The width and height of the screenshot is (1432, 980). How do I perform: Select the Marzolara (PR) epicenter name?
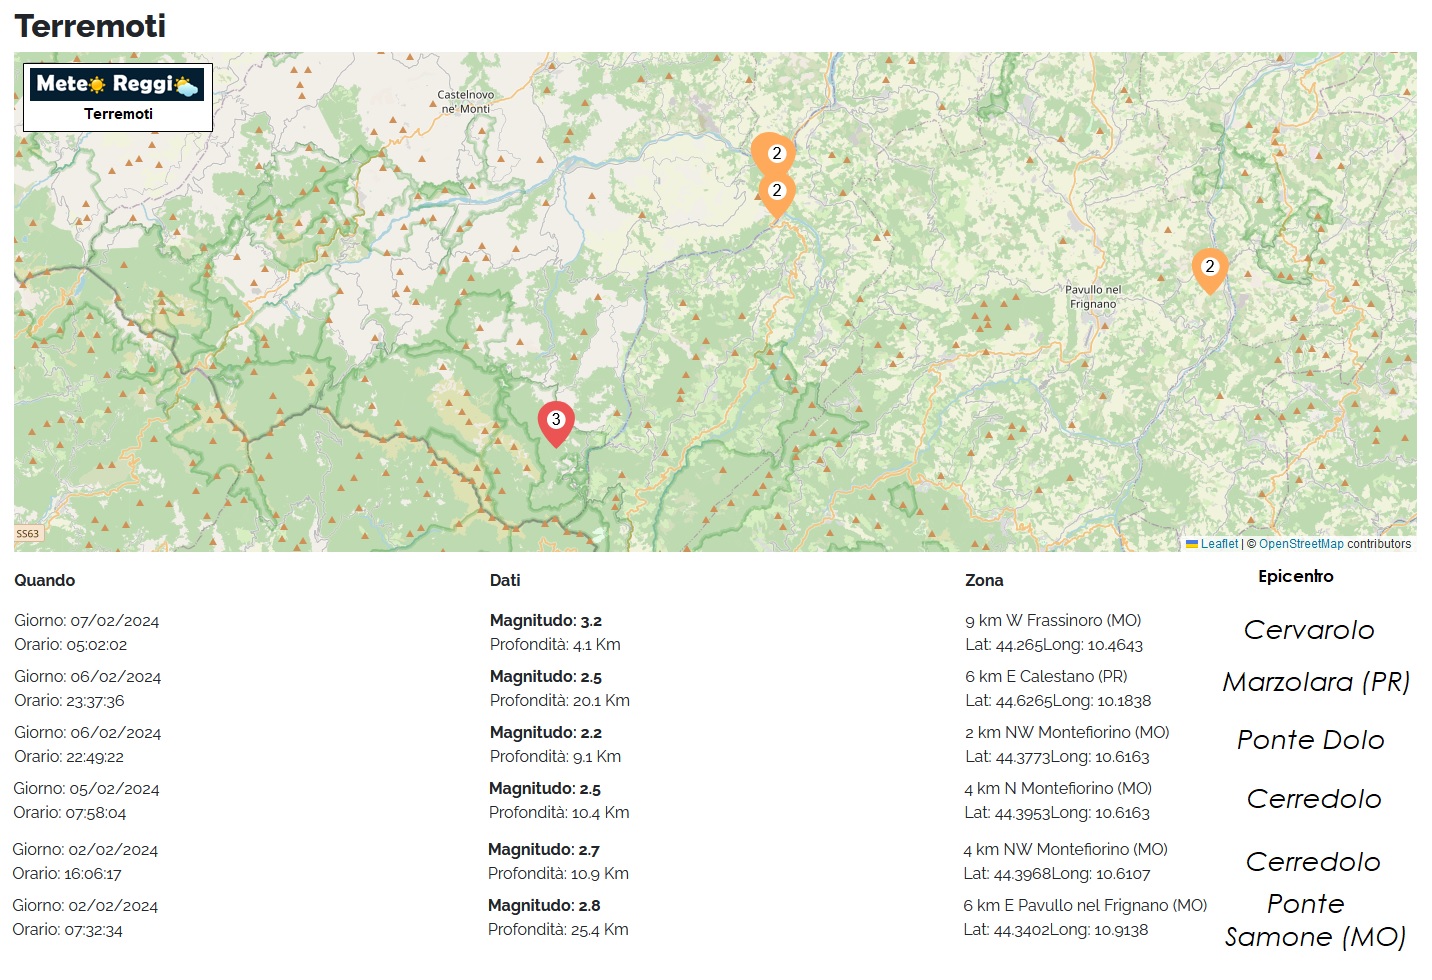[x=1316, y=682]
